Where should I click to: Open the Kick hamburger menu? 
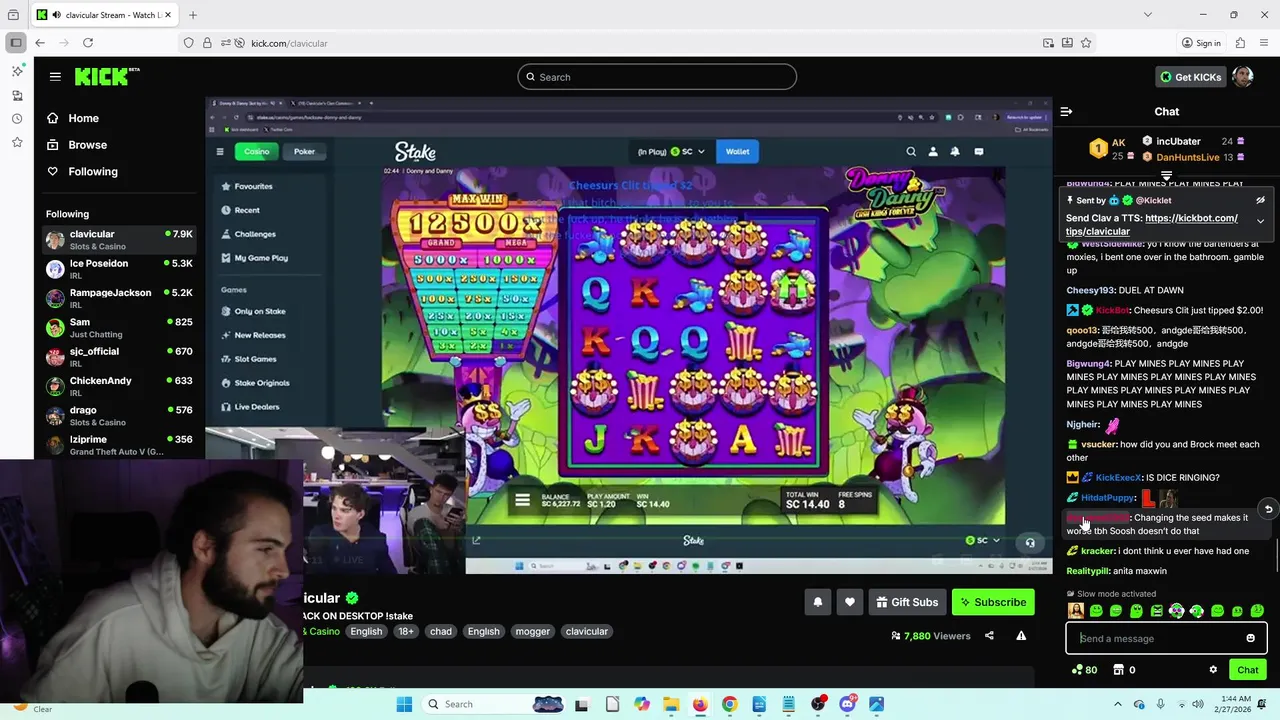pyautogui.click(x=55, y=77)
